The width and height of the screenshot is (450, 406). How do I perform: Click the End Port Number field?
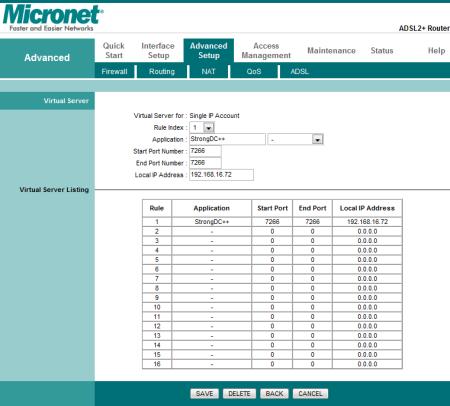tap(205, 163)
